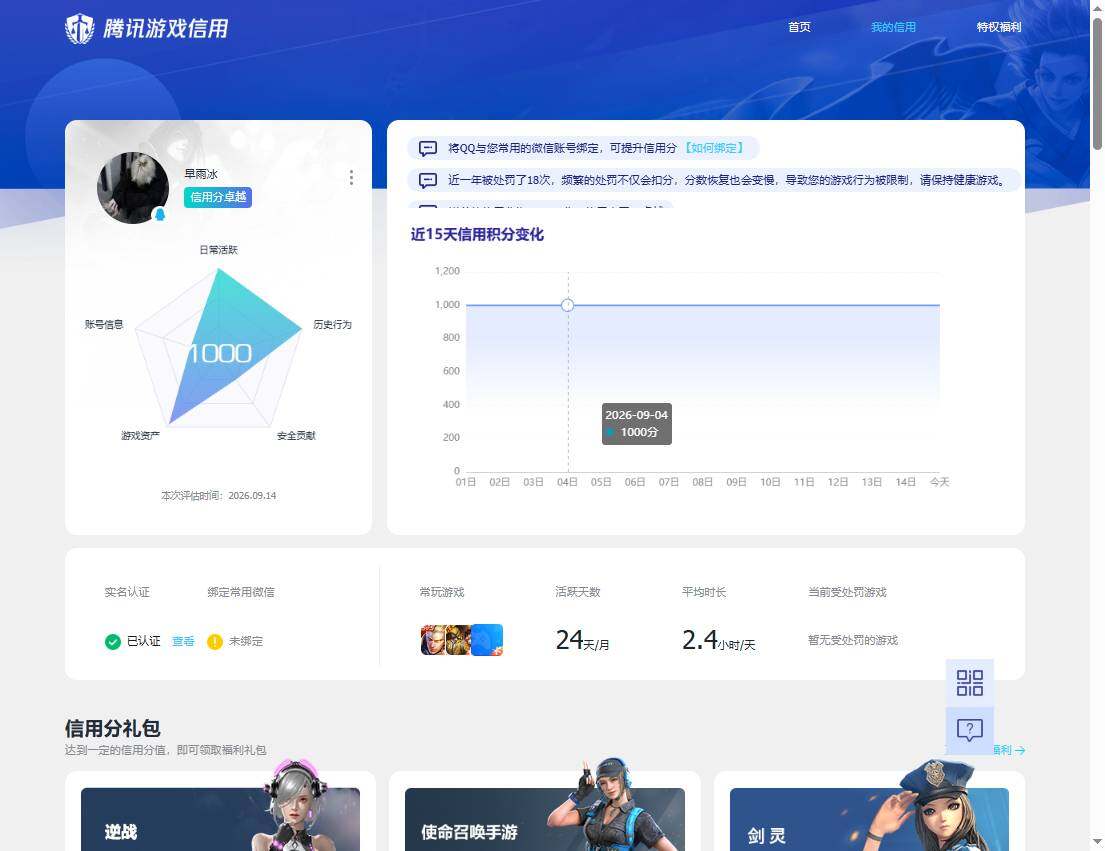The image size is (1105, 851).
Task: Click the 24天/月 active days value
Action: [x=582, y=640]
